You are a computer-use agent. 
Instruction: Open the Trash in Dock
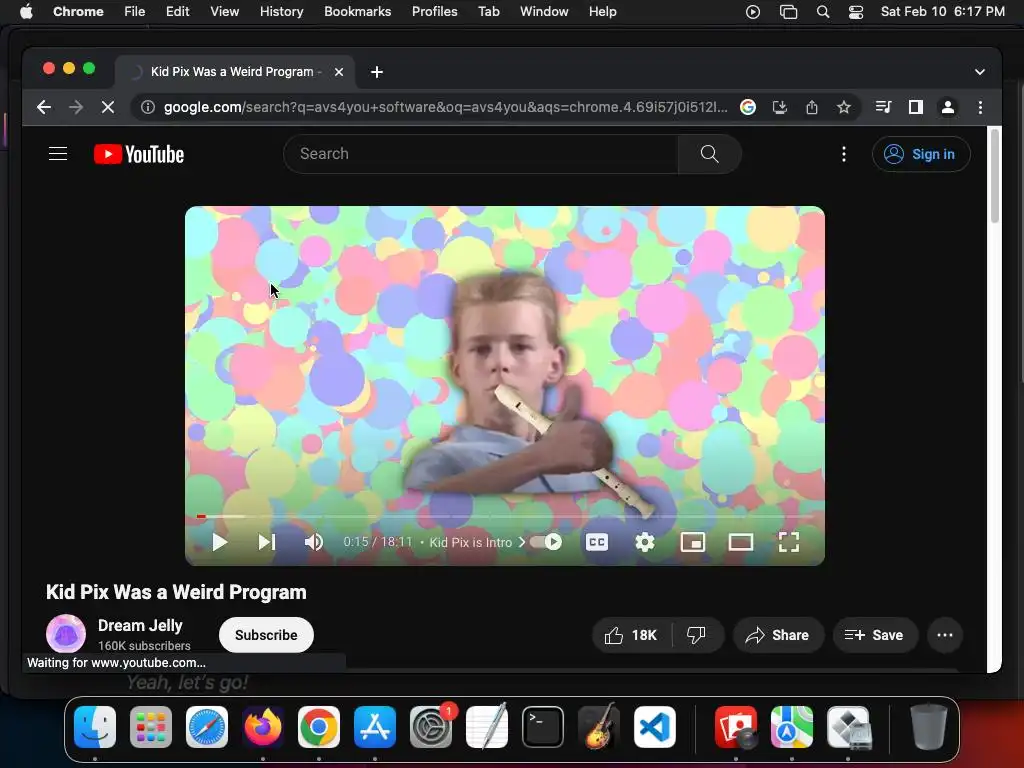[x=928, y=727]
